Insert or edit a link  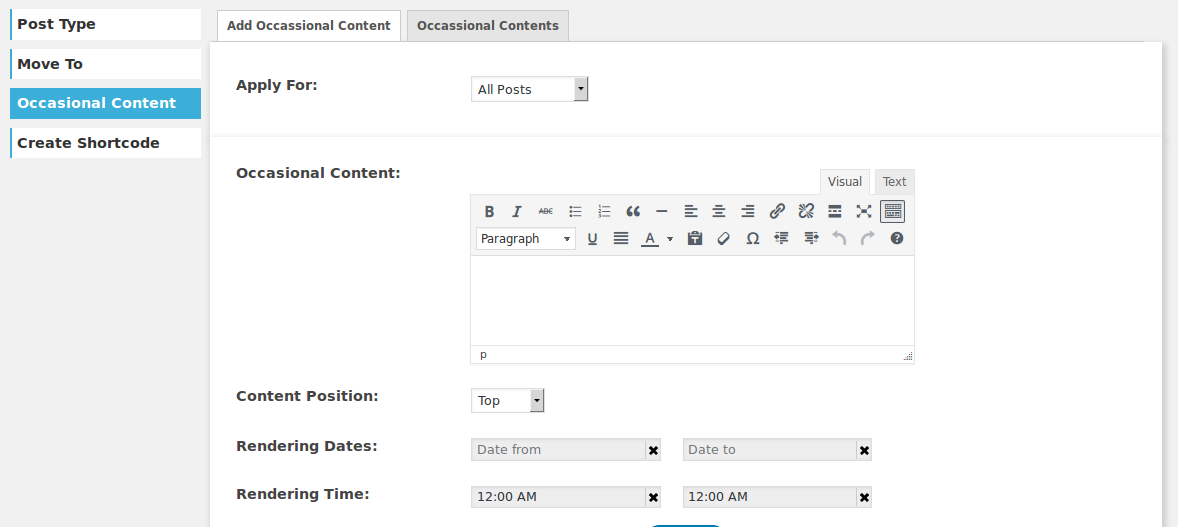tap(778, 211)
